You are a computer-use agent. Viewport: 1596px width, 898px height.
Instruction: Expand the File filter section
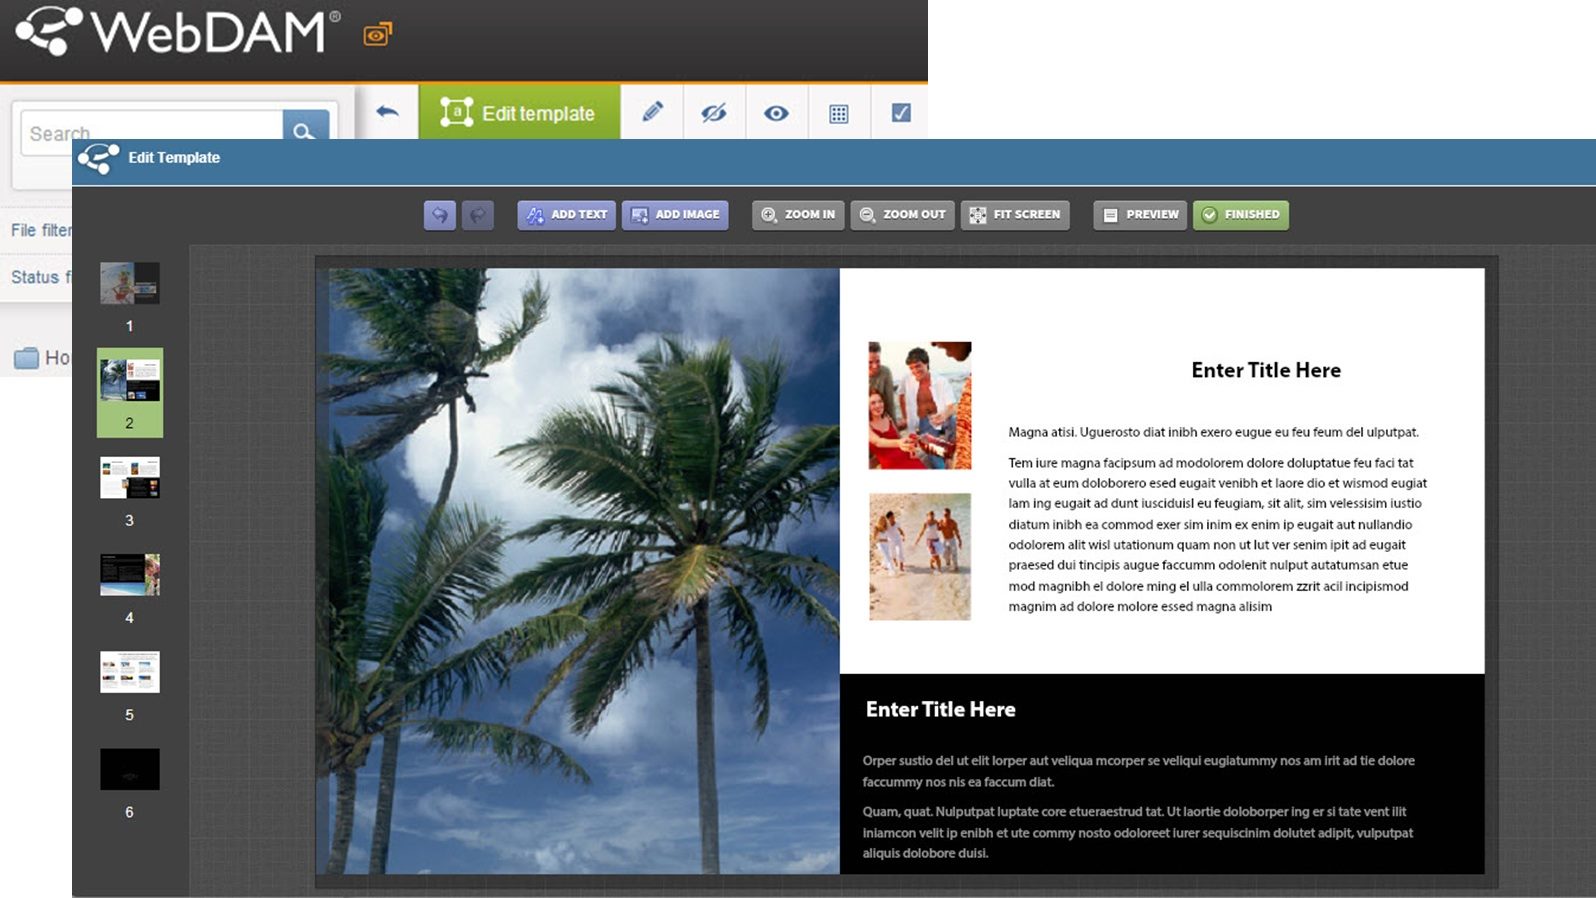pos(40,230)
